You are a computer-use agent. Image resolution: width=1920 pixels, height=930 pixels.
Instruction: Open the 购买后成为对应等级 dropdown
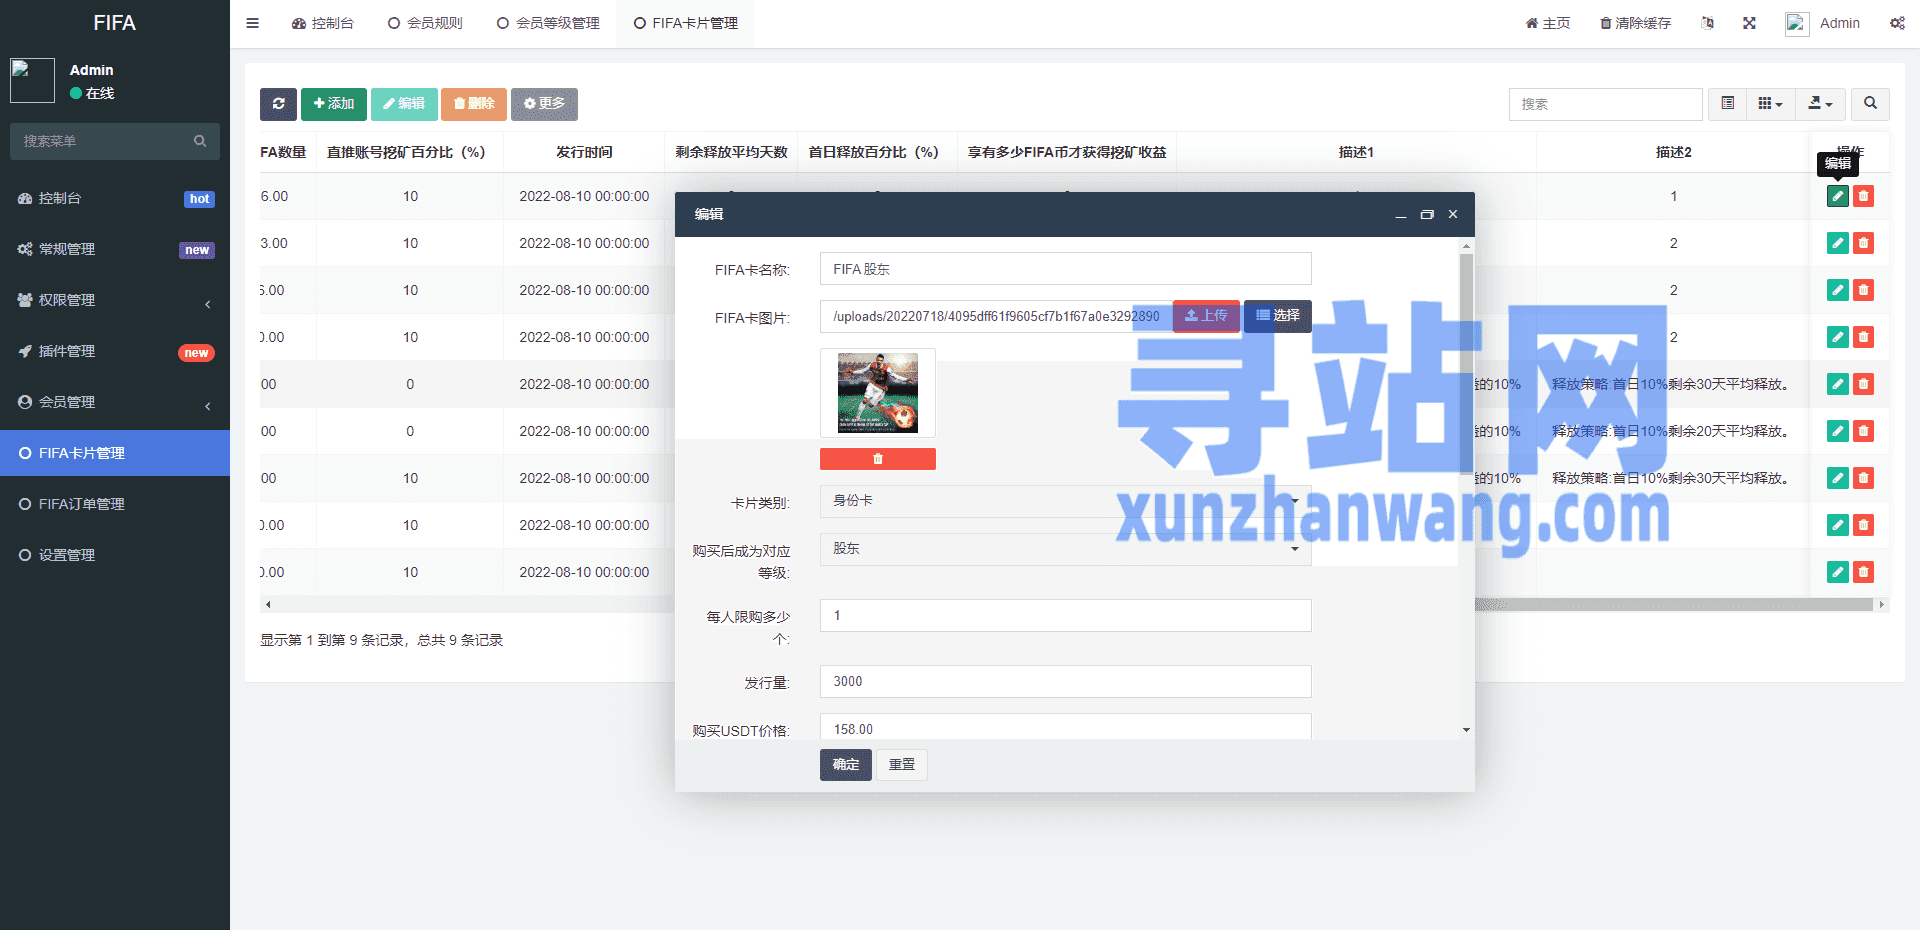click(1065, 549)
